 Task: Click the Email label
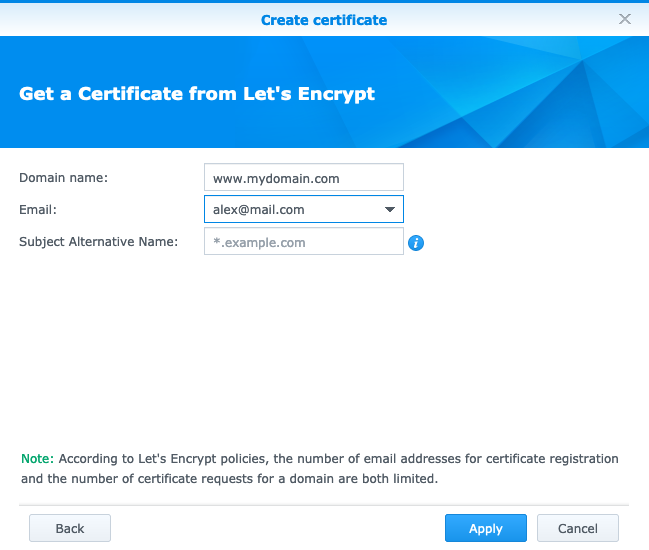pyautogui.click(x=38, y=209)
